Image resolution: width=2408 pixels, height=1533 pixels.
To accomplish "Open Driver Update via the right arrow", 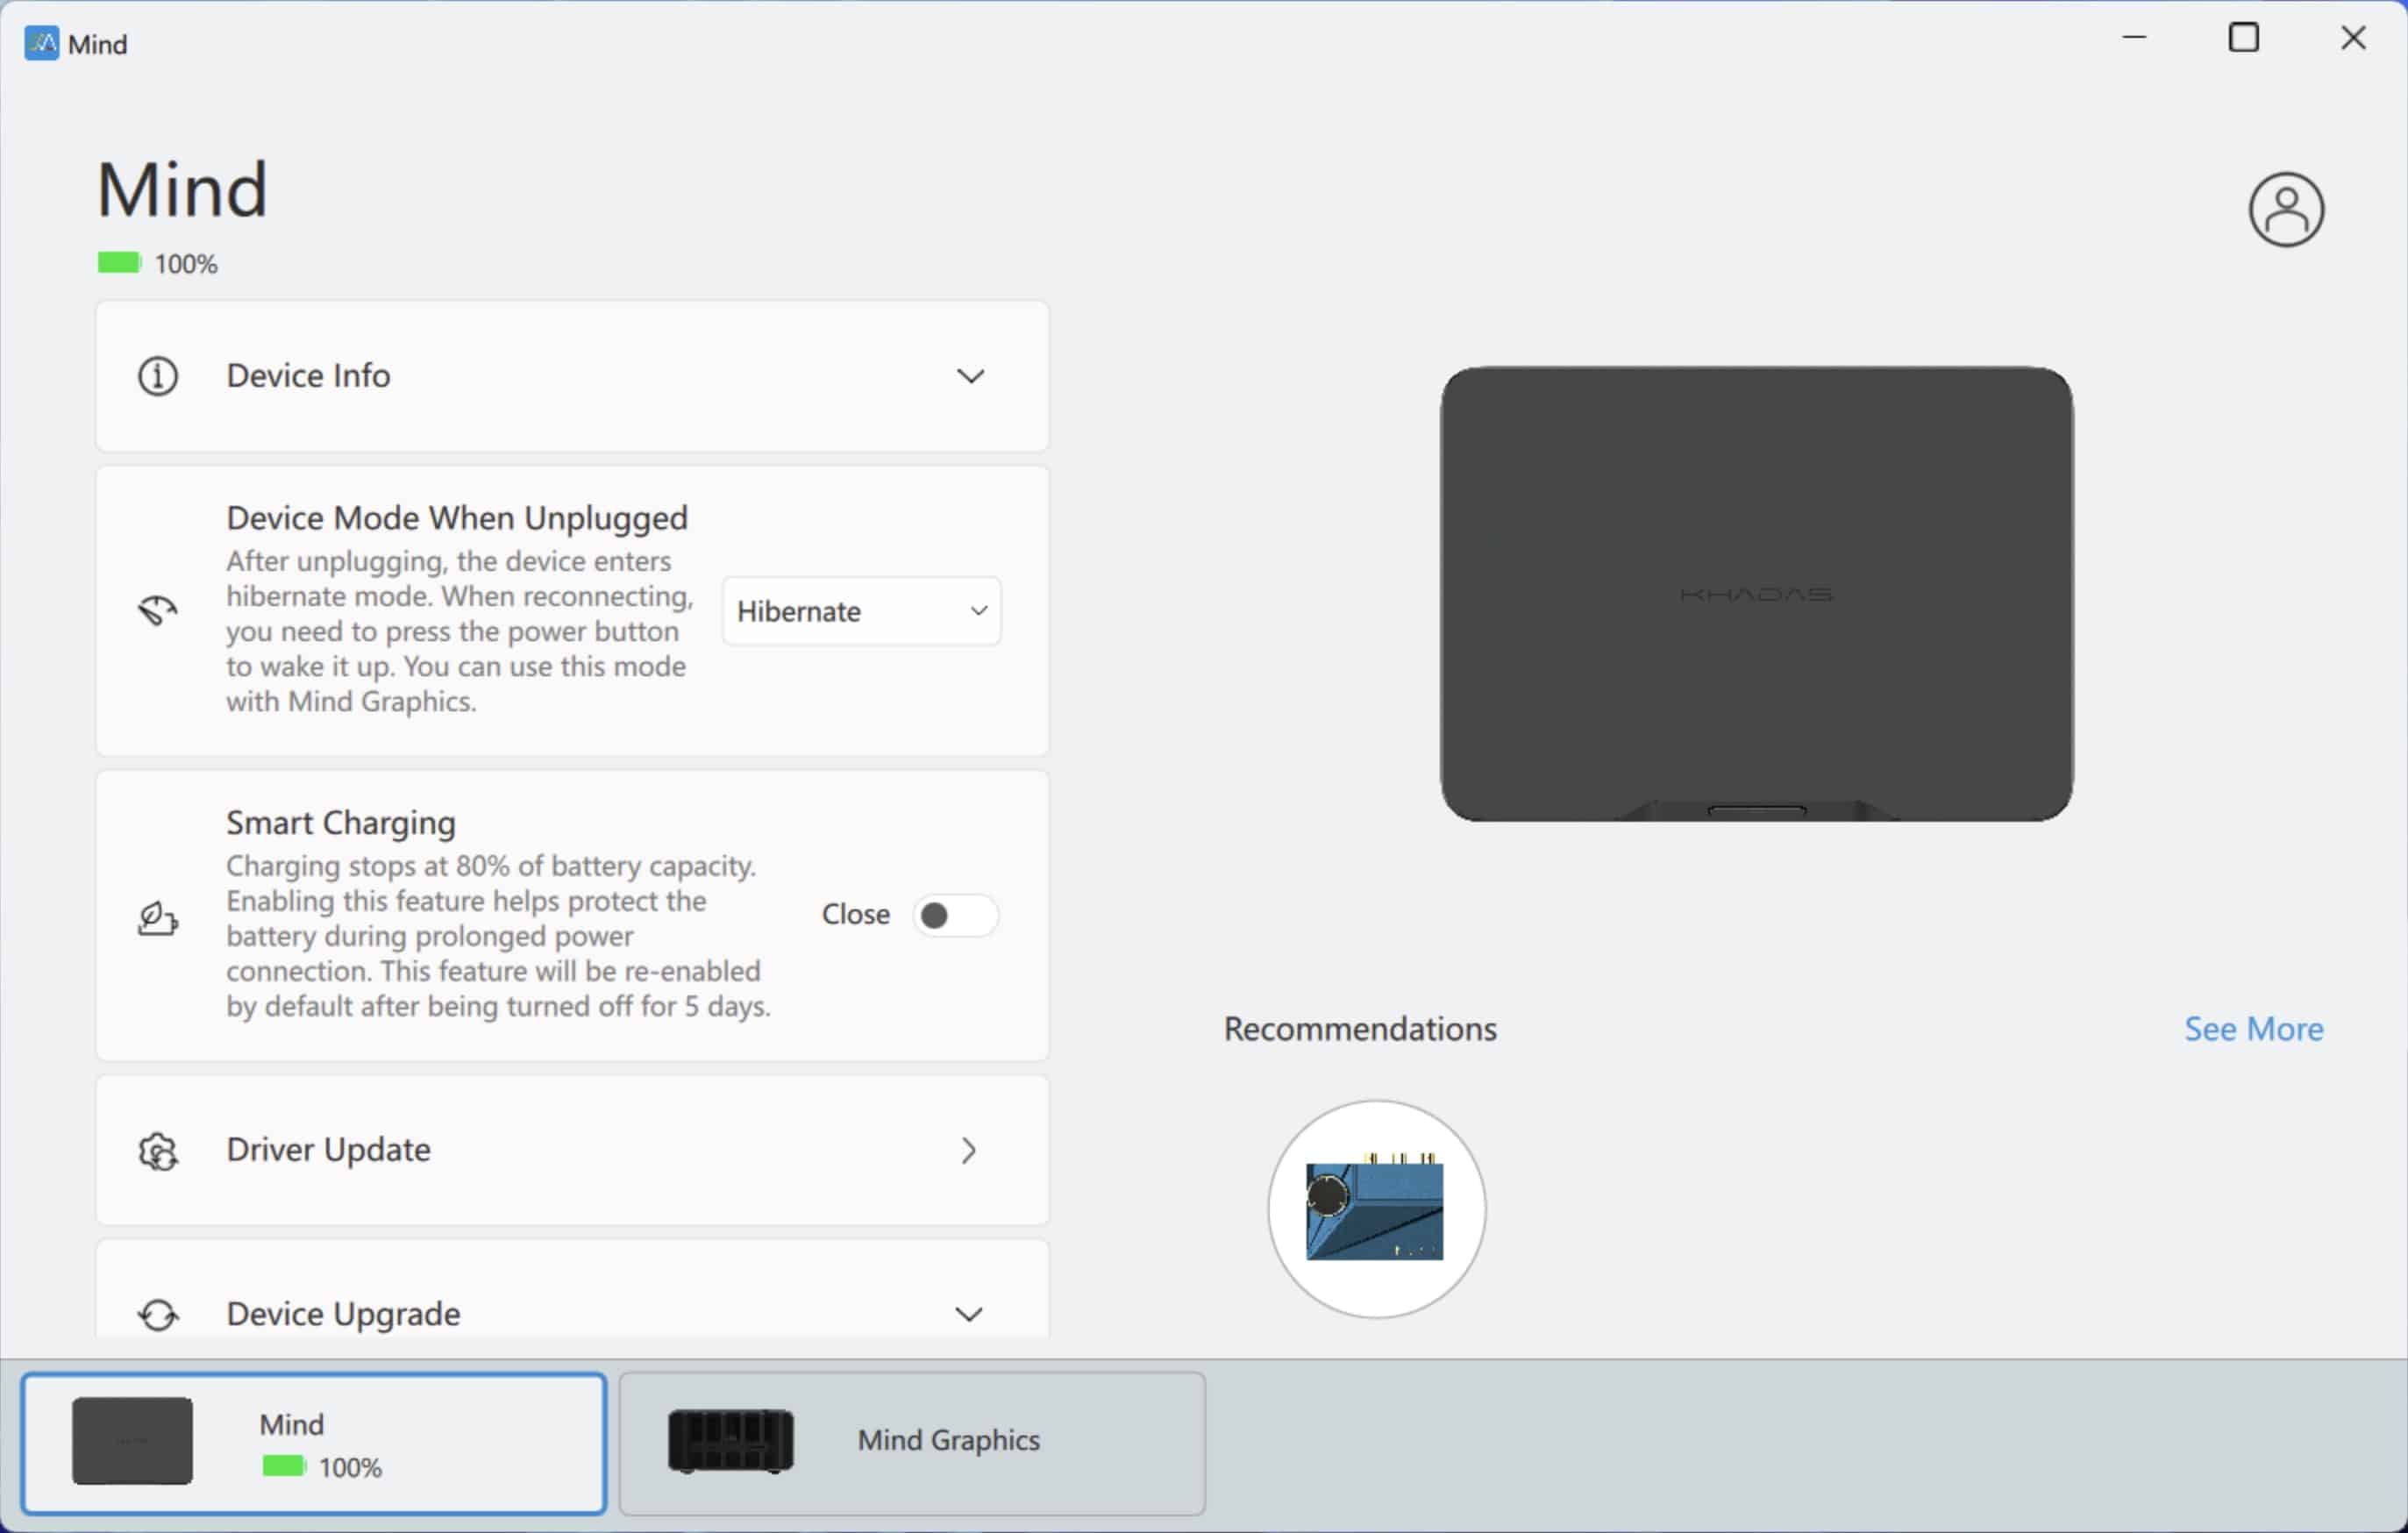I will click(968, 1151).
